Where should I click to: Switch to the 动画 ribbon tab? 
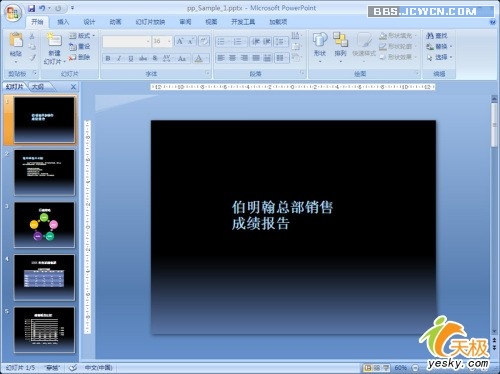pos(115,22)
